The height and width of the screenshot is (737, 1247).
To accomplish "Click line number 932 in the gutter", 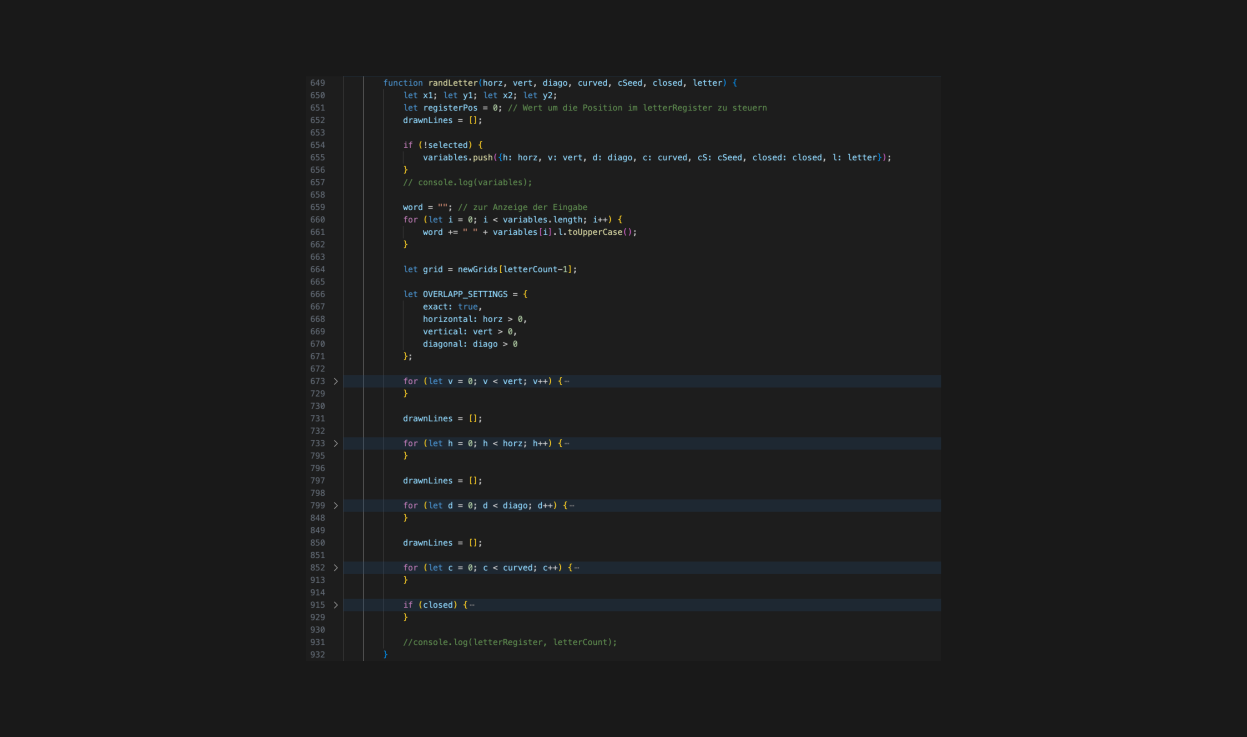I will tap(317, 655).
